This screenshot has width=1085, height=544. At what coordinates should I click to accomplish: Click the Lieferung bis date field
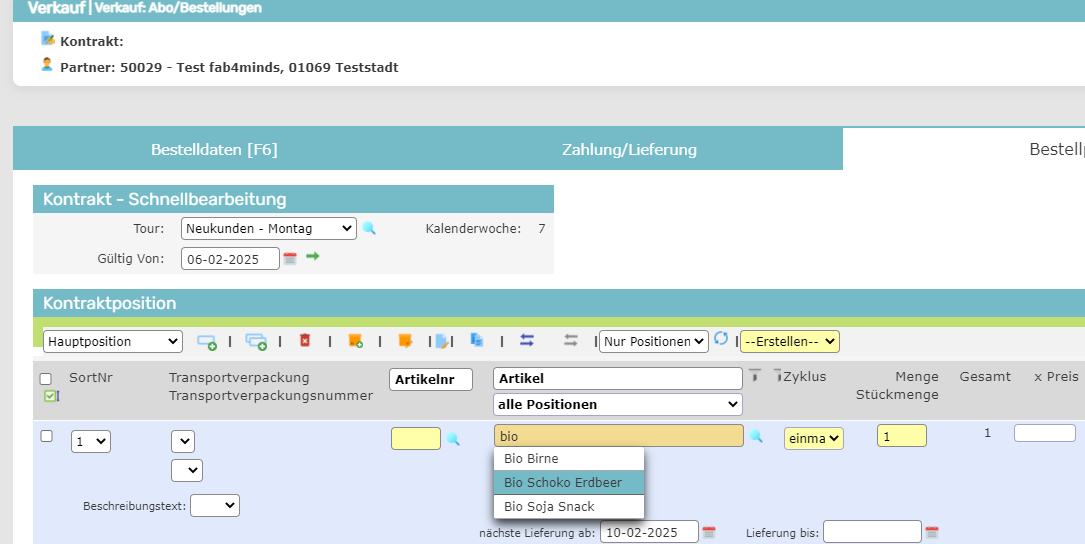point(871,532)
